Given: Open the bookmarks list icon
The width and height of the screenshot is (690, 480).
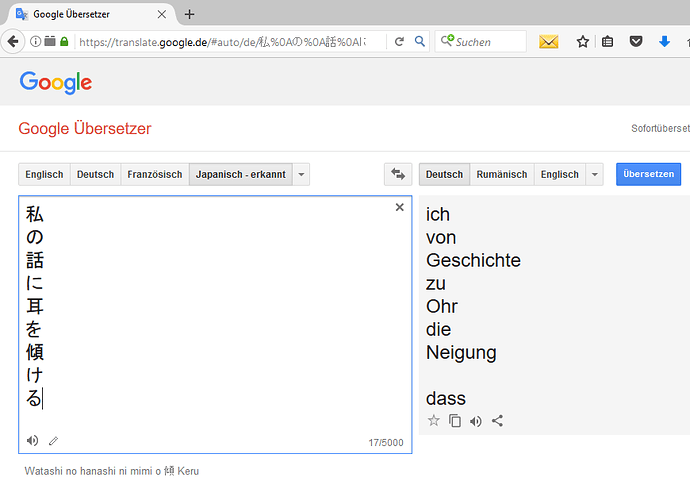Looking at the screenshot, I should [607, 42].
